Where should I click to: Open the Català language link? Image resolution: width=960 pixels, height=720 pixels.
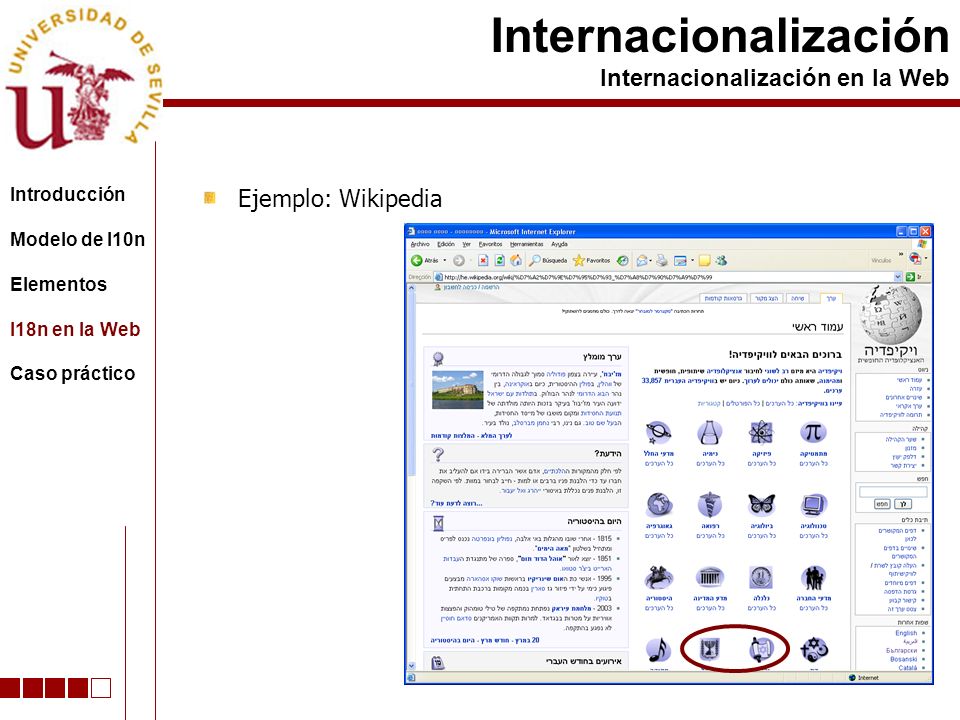(x=908, y=668)
